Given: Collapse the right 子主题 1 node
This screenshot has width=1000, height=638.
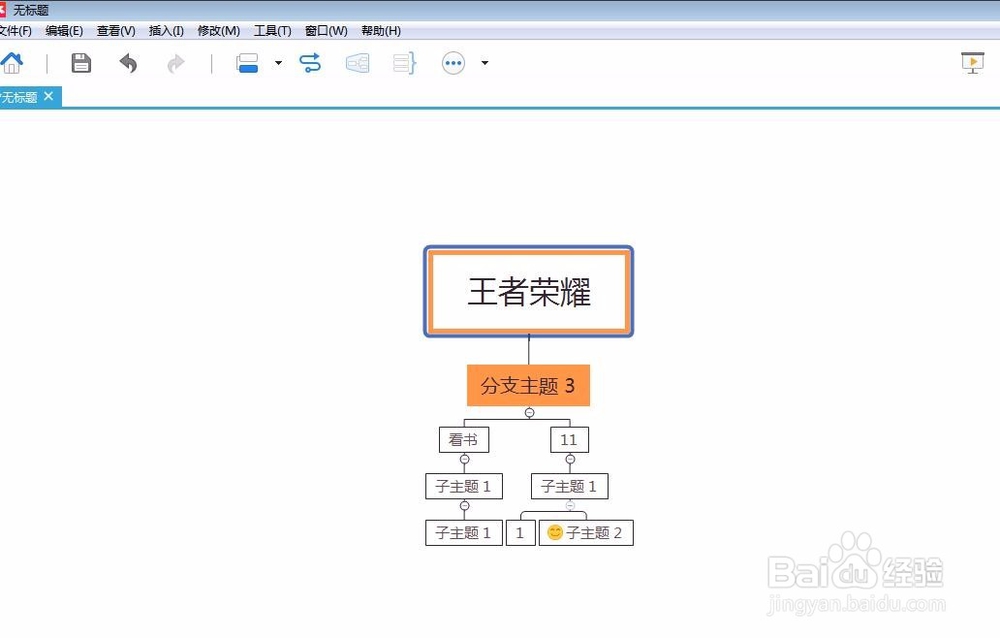Looking at the screenshot, I should pyautogui.click(x=569, y=508).
